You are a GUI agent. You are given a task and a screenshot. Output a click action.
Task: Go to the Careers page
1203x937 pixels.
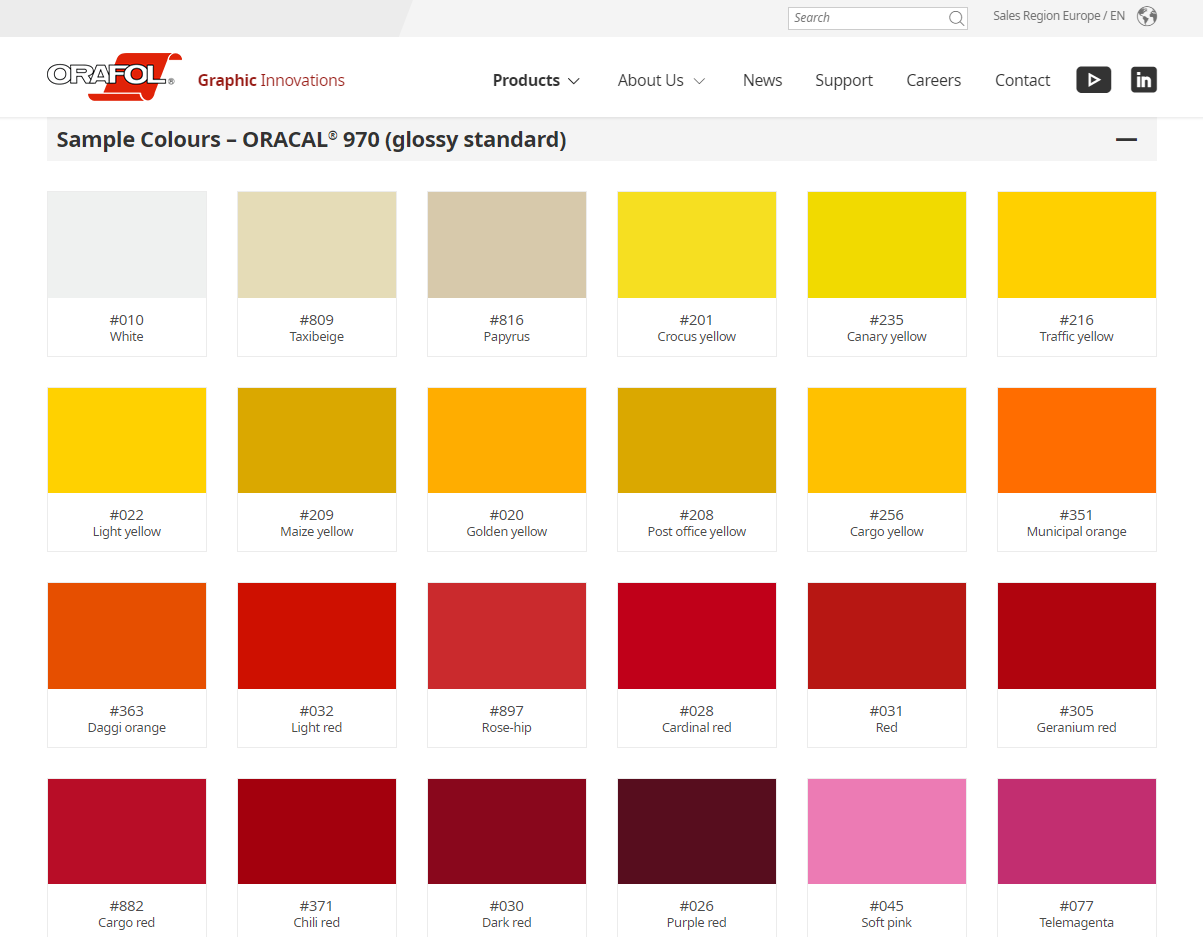tap(934, 80)
